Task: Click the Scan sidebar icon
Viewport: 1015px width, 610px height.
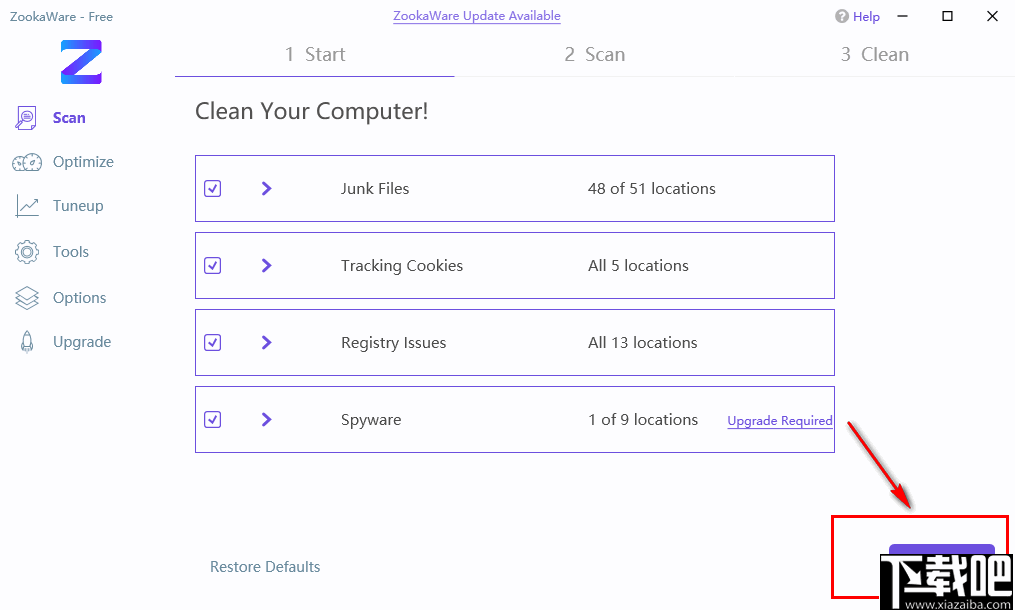Action: 26,118
